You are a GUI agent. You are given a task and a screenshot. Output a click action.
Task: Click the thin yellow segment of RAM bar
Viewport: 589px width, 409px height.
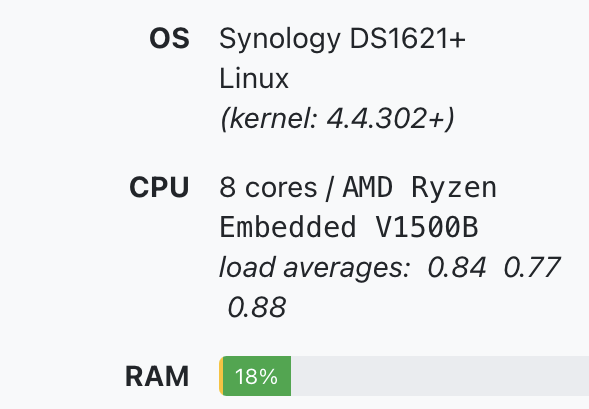pos(221,376)
